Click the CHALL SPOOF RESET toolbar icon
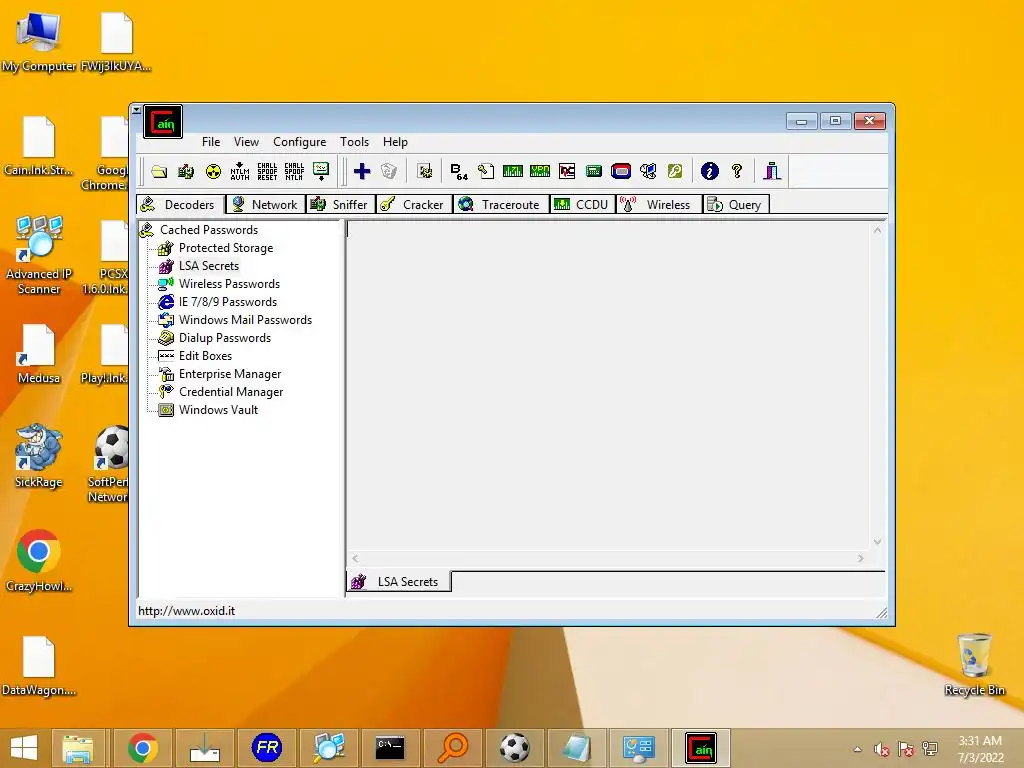 point(267,172)
